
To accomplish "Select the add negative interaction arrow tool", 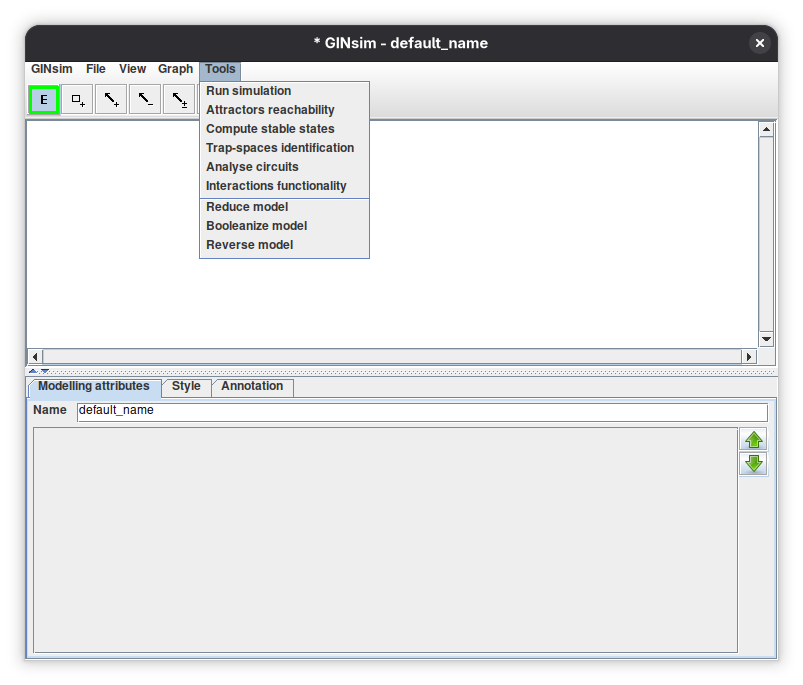I will click(145, 99).
